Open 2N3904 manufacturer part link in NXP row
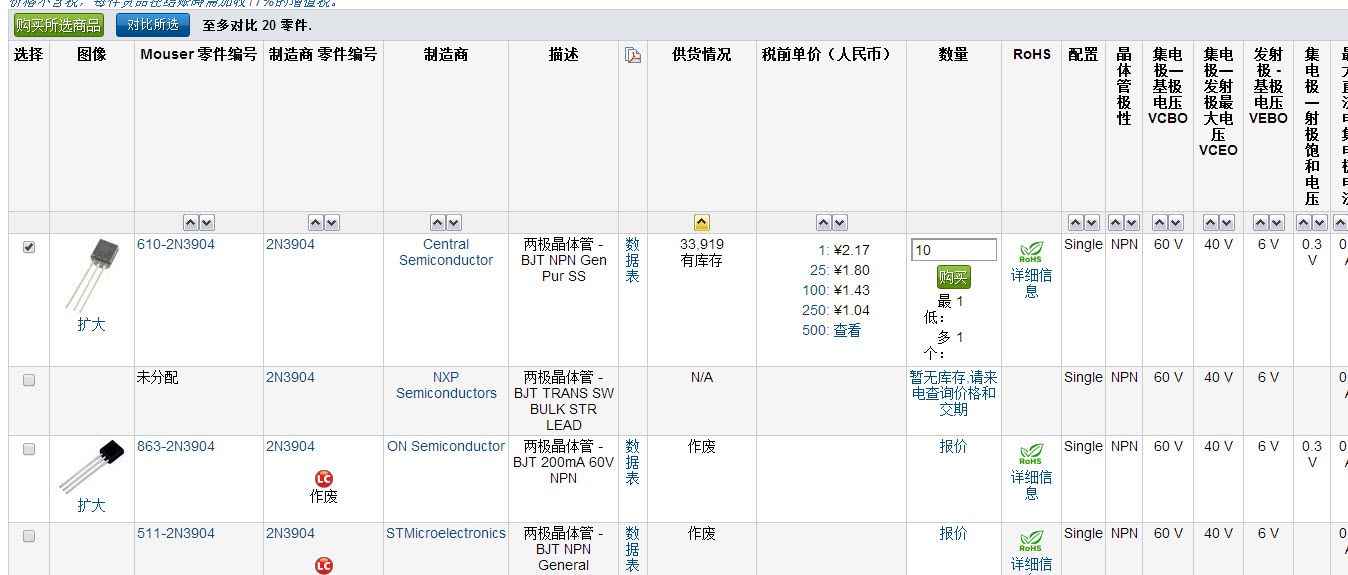The image size is (1348, 575). tap(290, 378)
